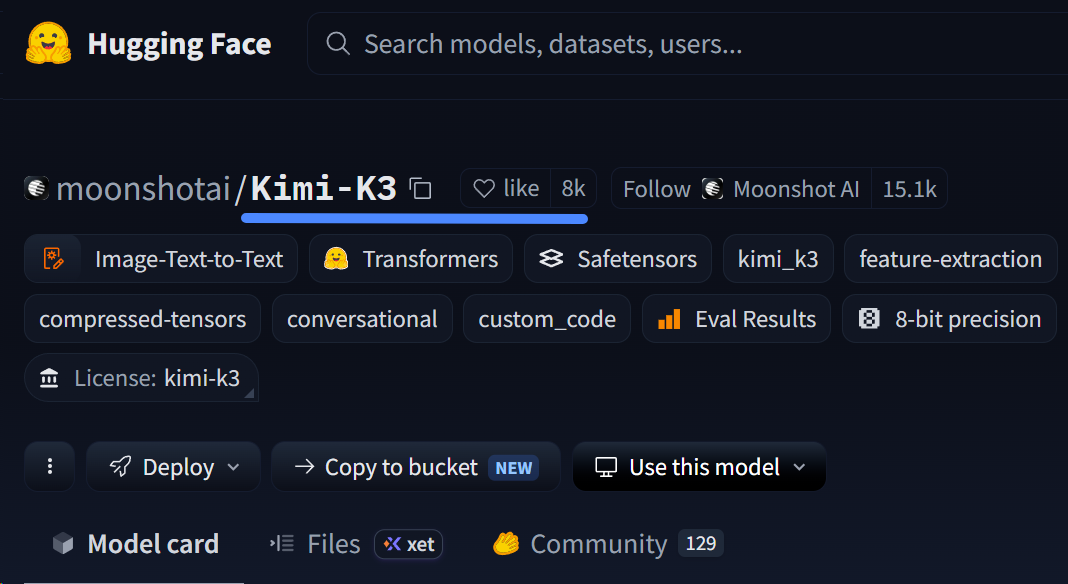
Task: Click the xet badge next to Files
Action: [409, 544]
